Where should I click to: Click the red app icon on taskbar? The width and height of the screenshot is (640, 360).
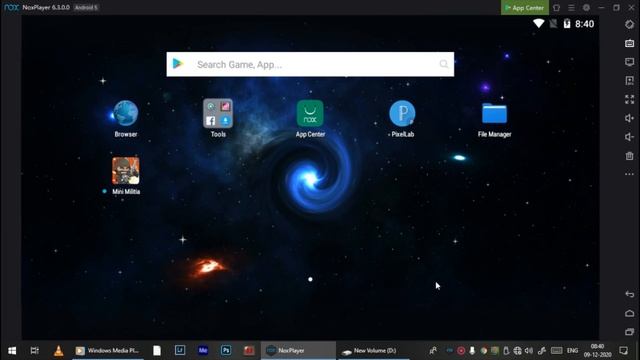(249, 350)
